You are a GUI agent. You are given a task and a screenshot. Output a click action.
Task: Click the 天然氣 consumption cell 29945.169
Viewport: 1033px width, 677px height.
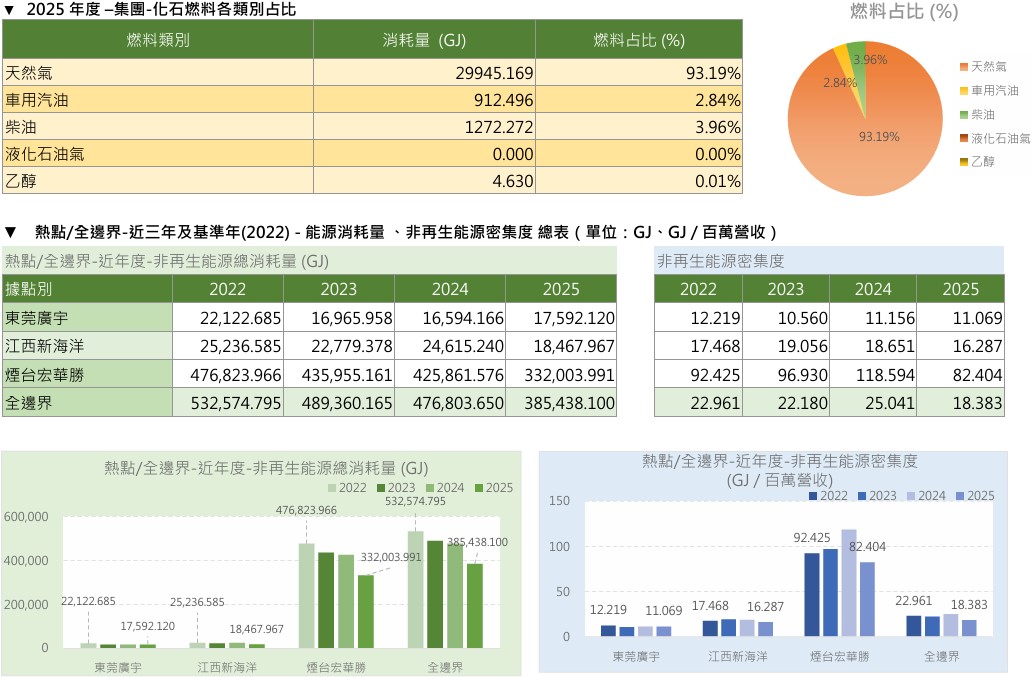click(x=424, y=72)
